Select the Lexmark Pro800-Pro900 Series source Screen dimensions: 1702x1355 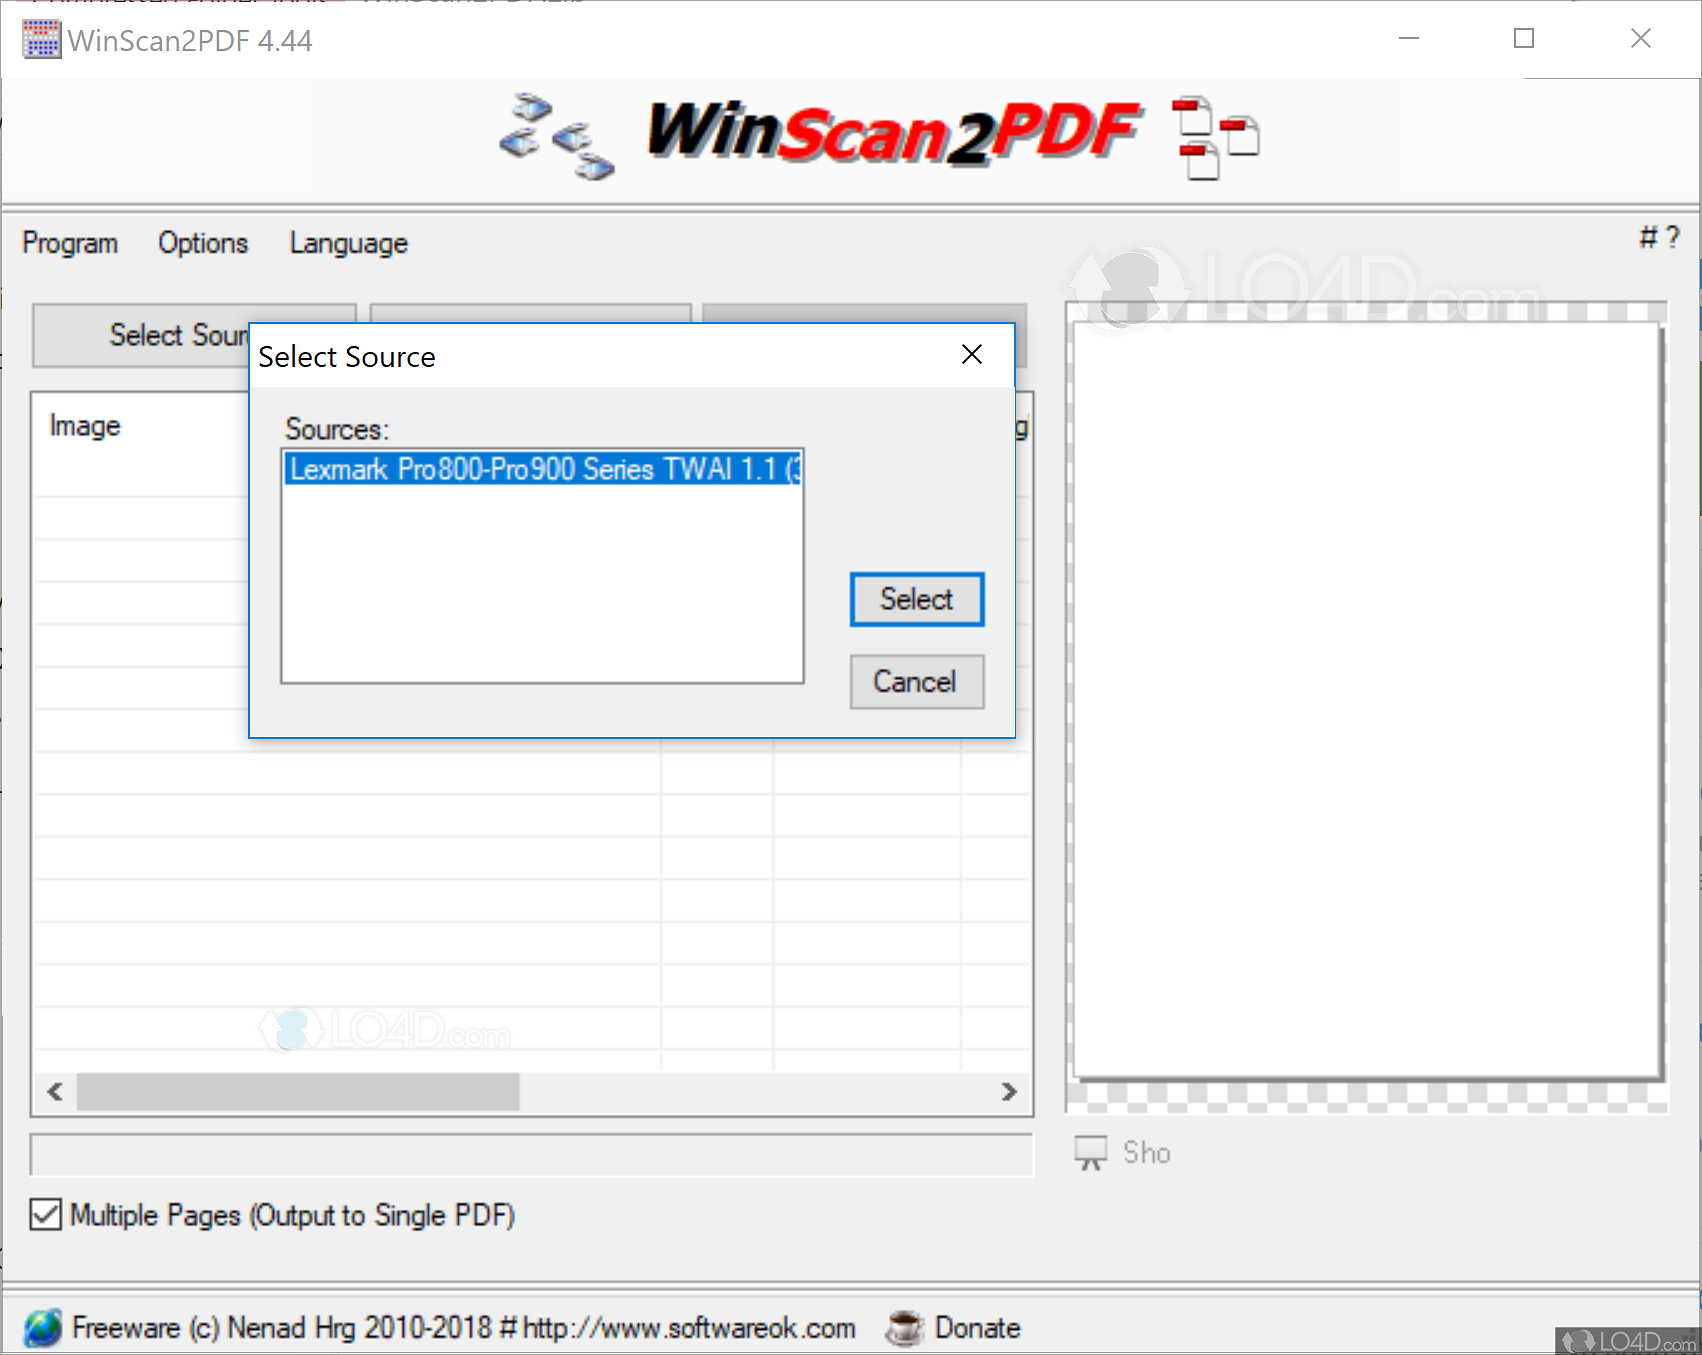click(x=543, y=469)
